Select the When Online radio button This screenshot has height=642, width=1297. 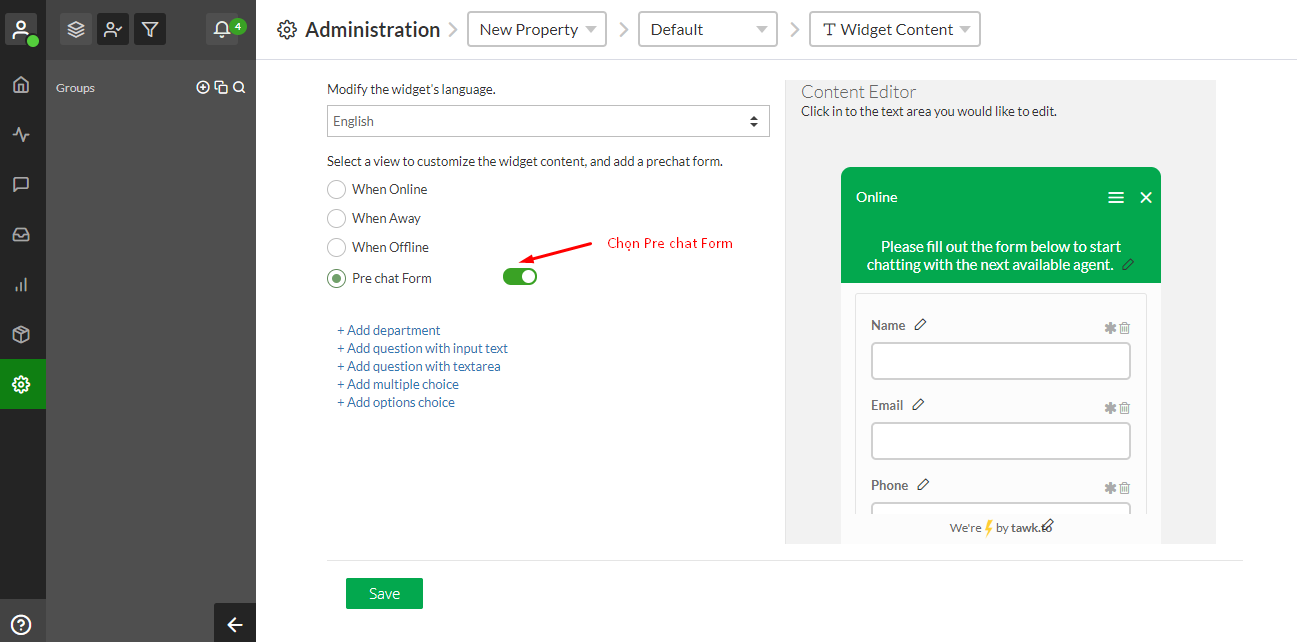pyautogui.click(x=337, y=189)
